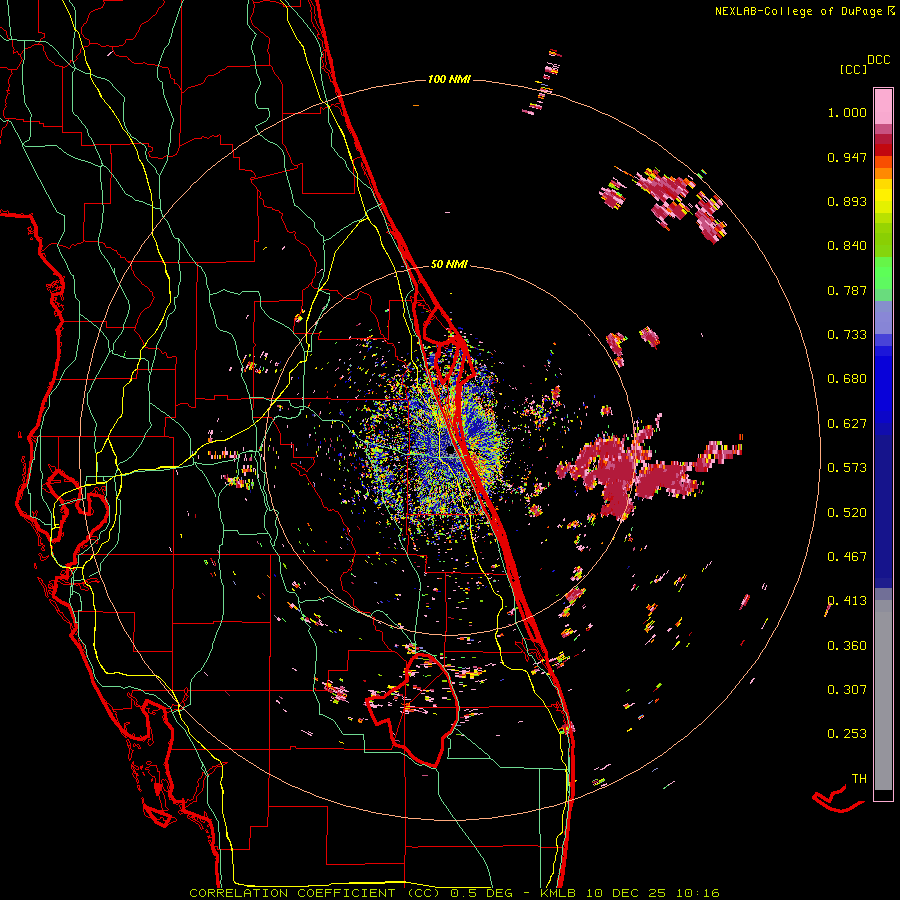Screen dimensions: 900x900
Task: Click the '0.840' scale value
Action: (x=847, y=246)
